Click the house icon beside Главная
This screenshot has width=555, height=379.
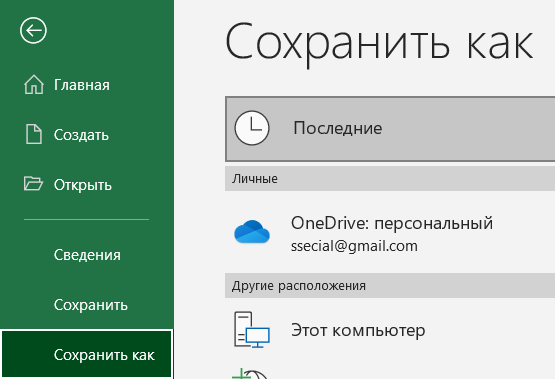click(34, 85)
